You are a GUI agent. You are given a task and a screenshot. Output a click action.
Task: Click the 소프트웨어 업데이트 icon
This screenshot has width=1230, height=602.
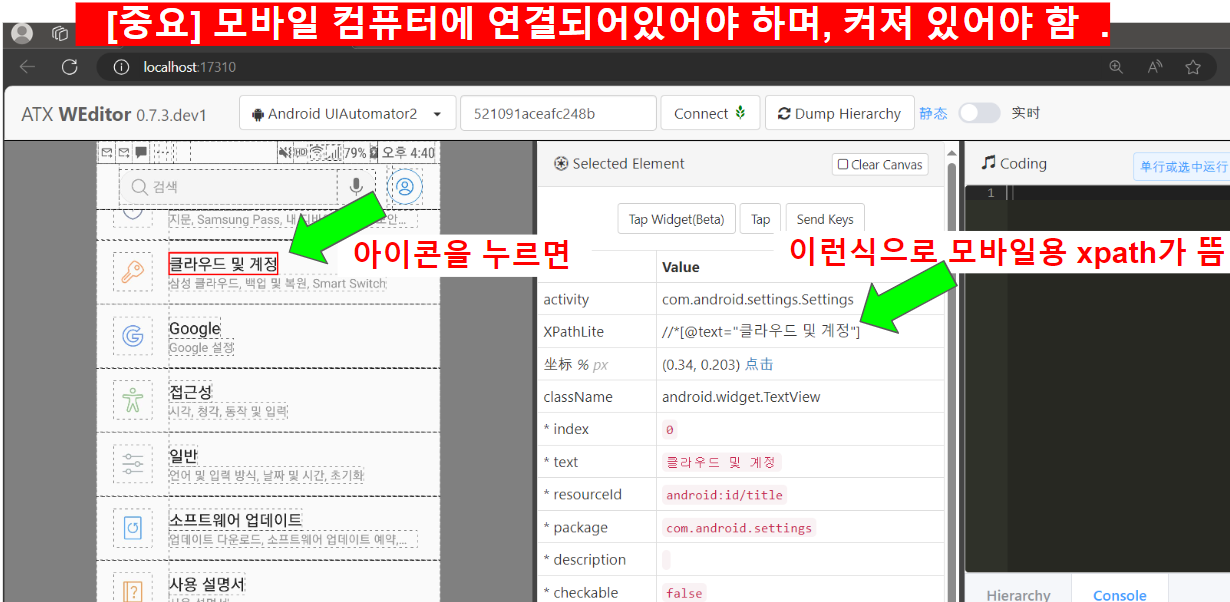coord(133,527)
